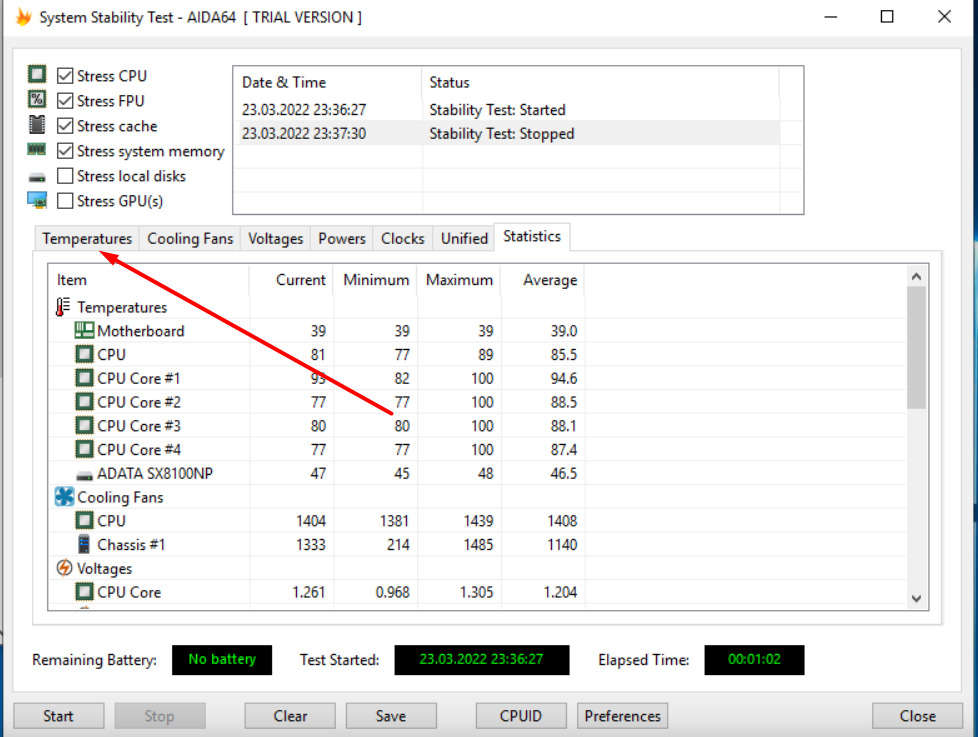Open the Cooling Fans tab
978x737 pixels.
coord(190,239)
